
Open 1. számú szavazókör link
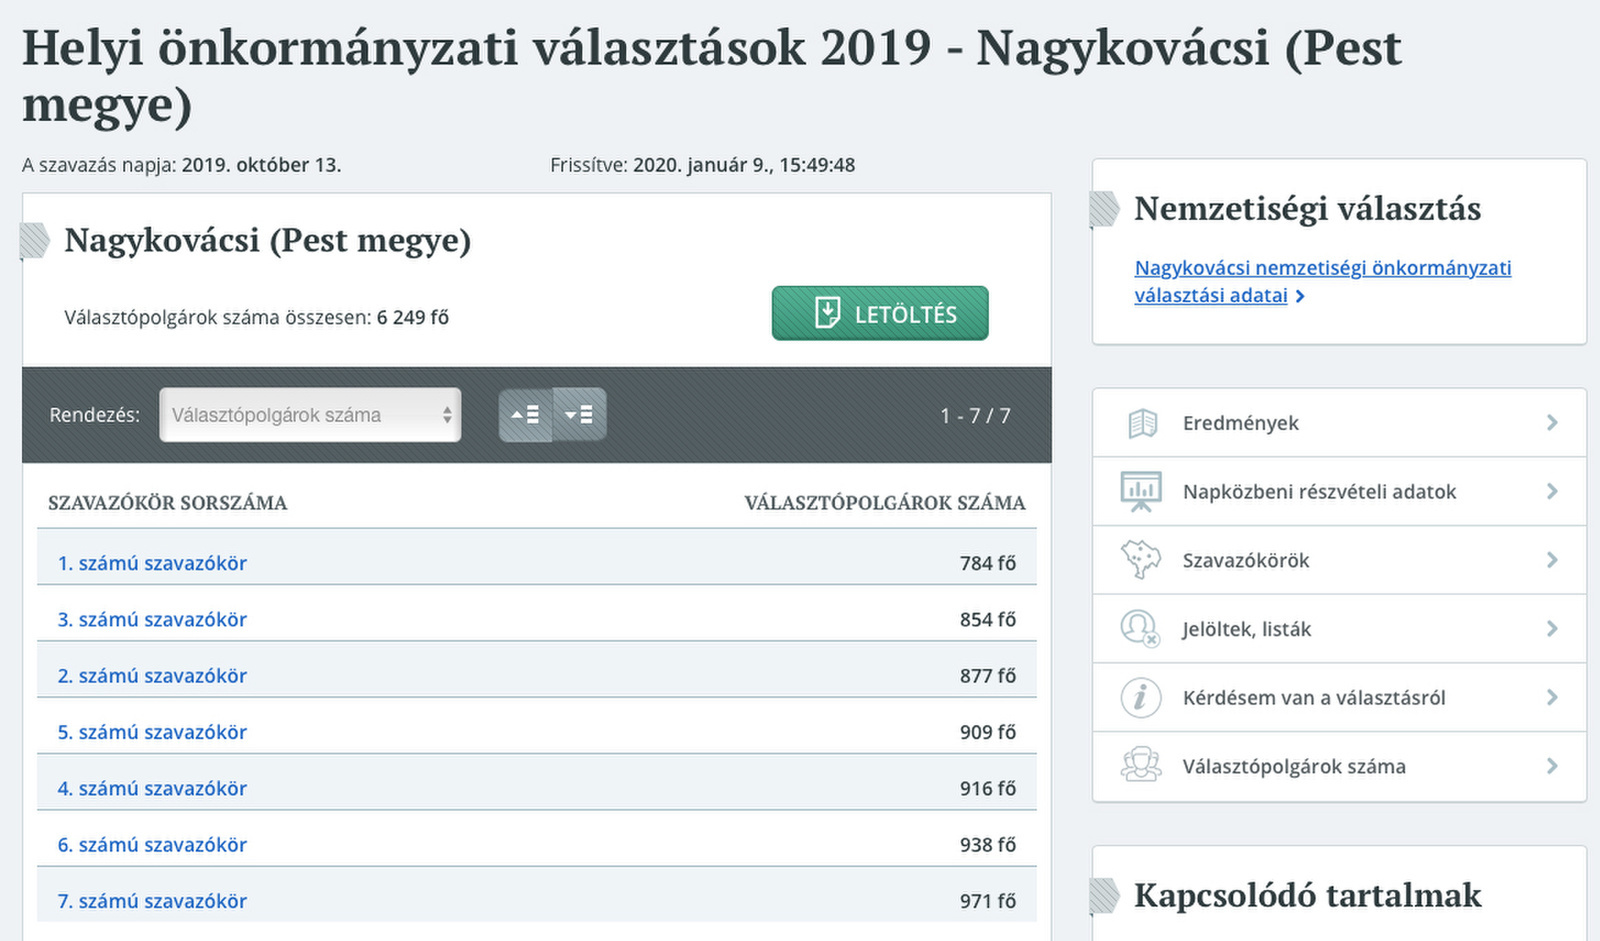[152, 563]
